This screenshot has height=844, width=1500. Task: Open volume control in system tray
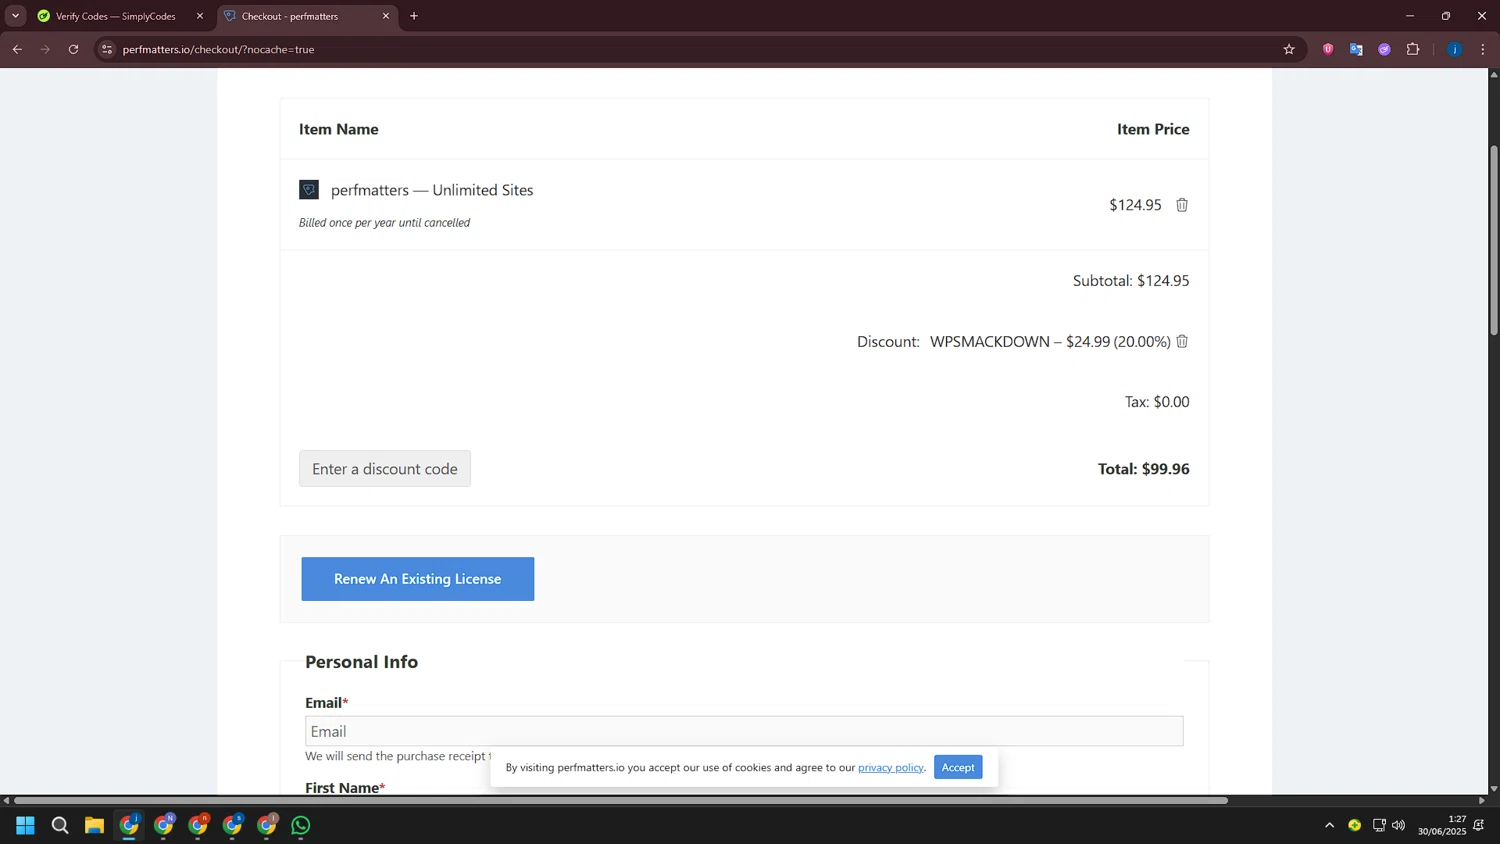tap(1398, 825)
